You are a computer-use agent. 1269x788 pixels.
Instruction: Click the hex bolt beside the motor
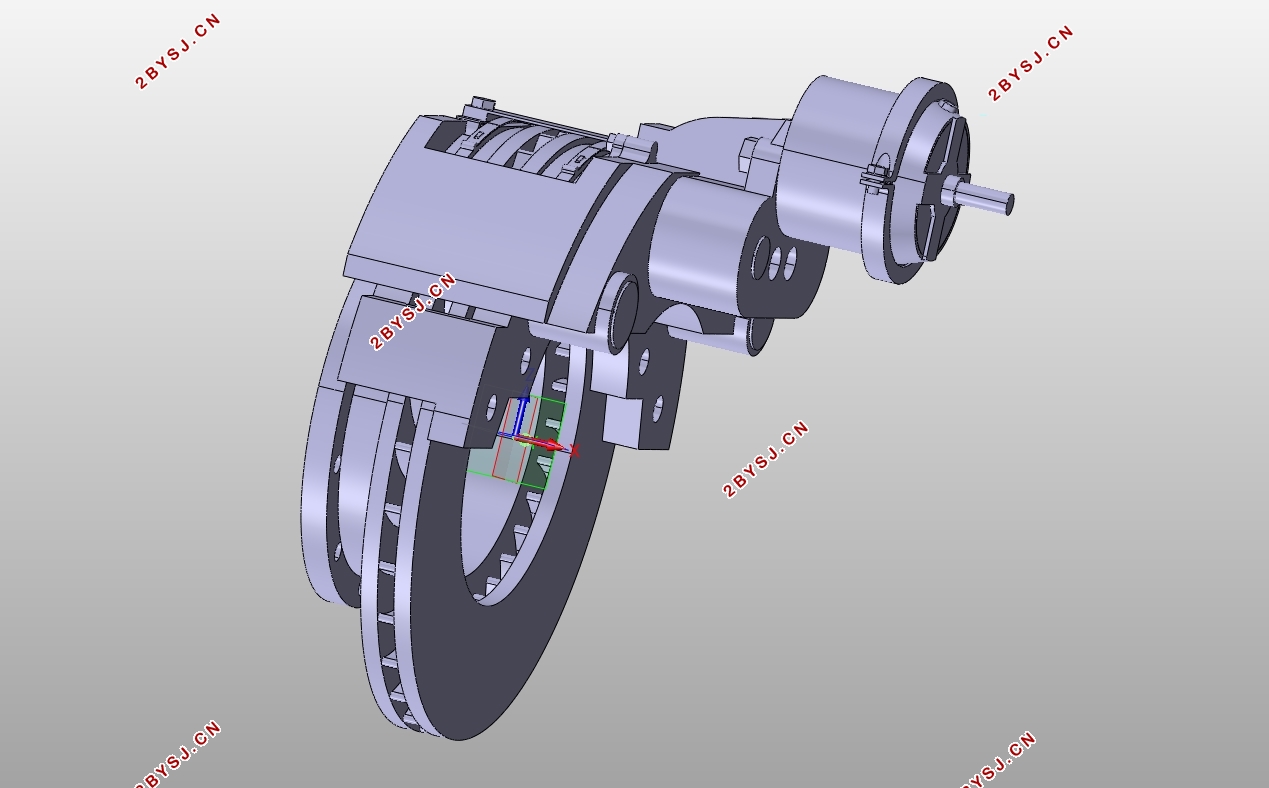coord(752,155)
